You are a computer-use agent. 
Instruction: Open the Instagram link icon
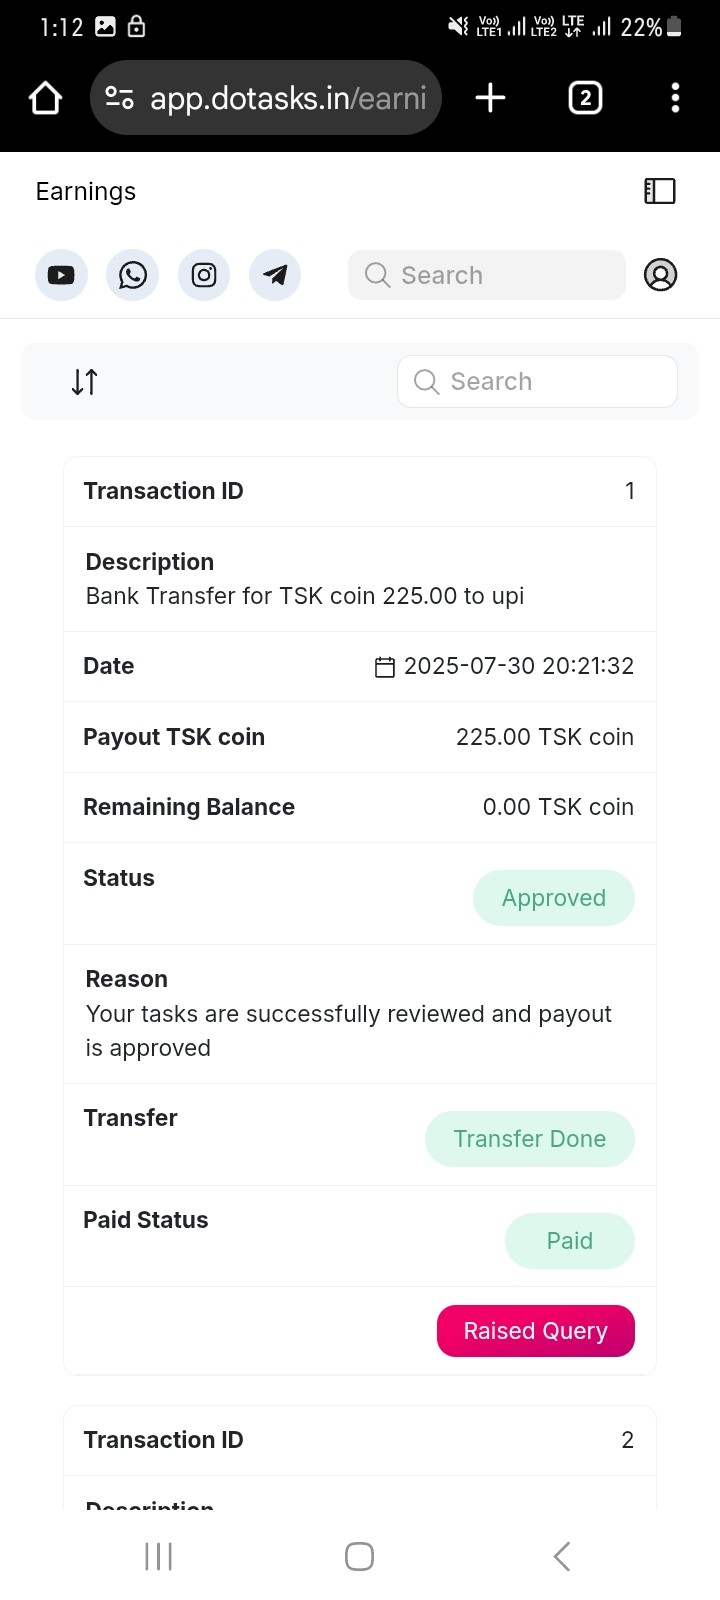pos(204,275)
